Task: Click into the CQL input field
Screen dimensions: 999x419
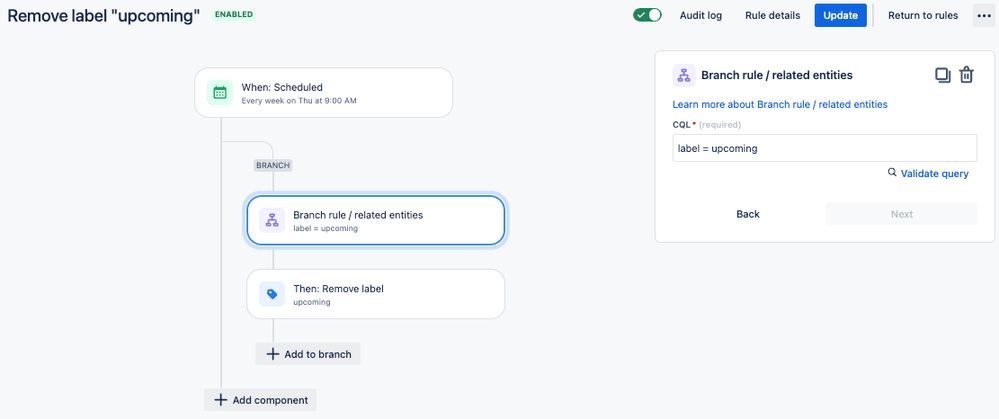Action: pyautogui.click(x=824, y=148)
